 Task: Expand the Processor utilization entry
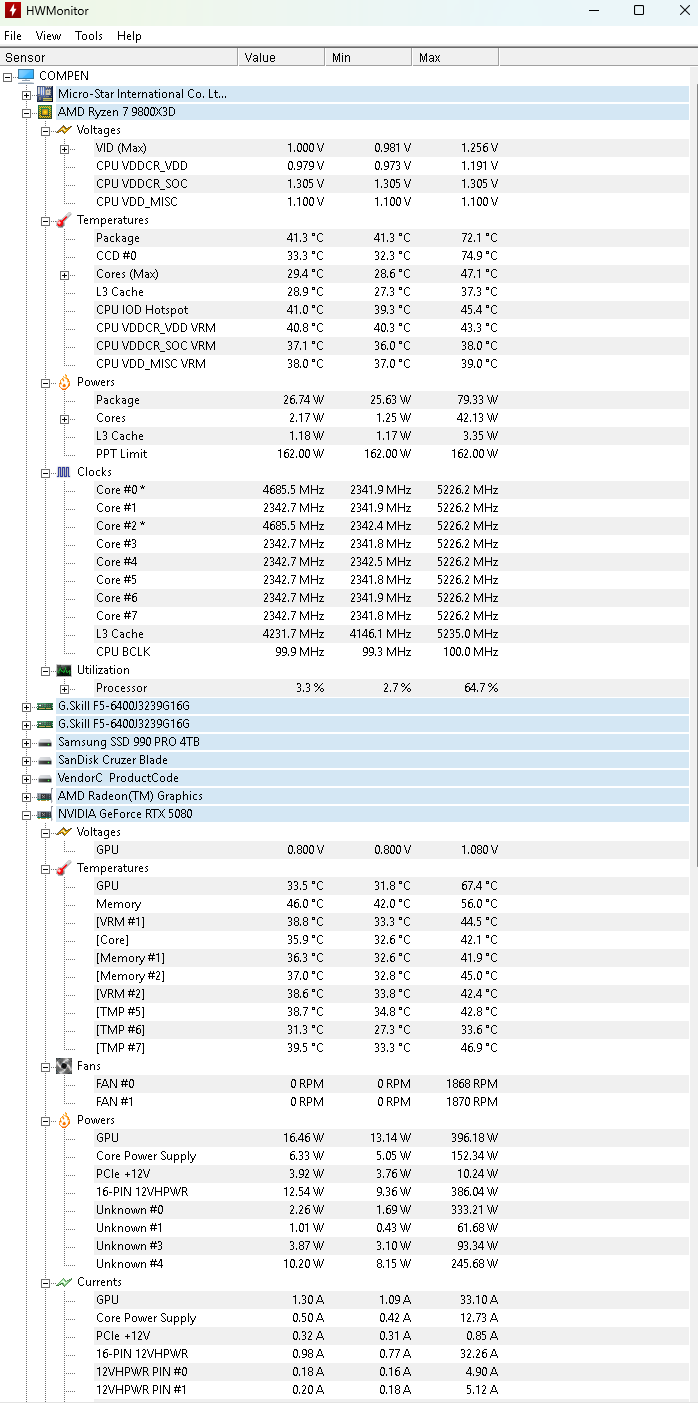coord(65,688)
